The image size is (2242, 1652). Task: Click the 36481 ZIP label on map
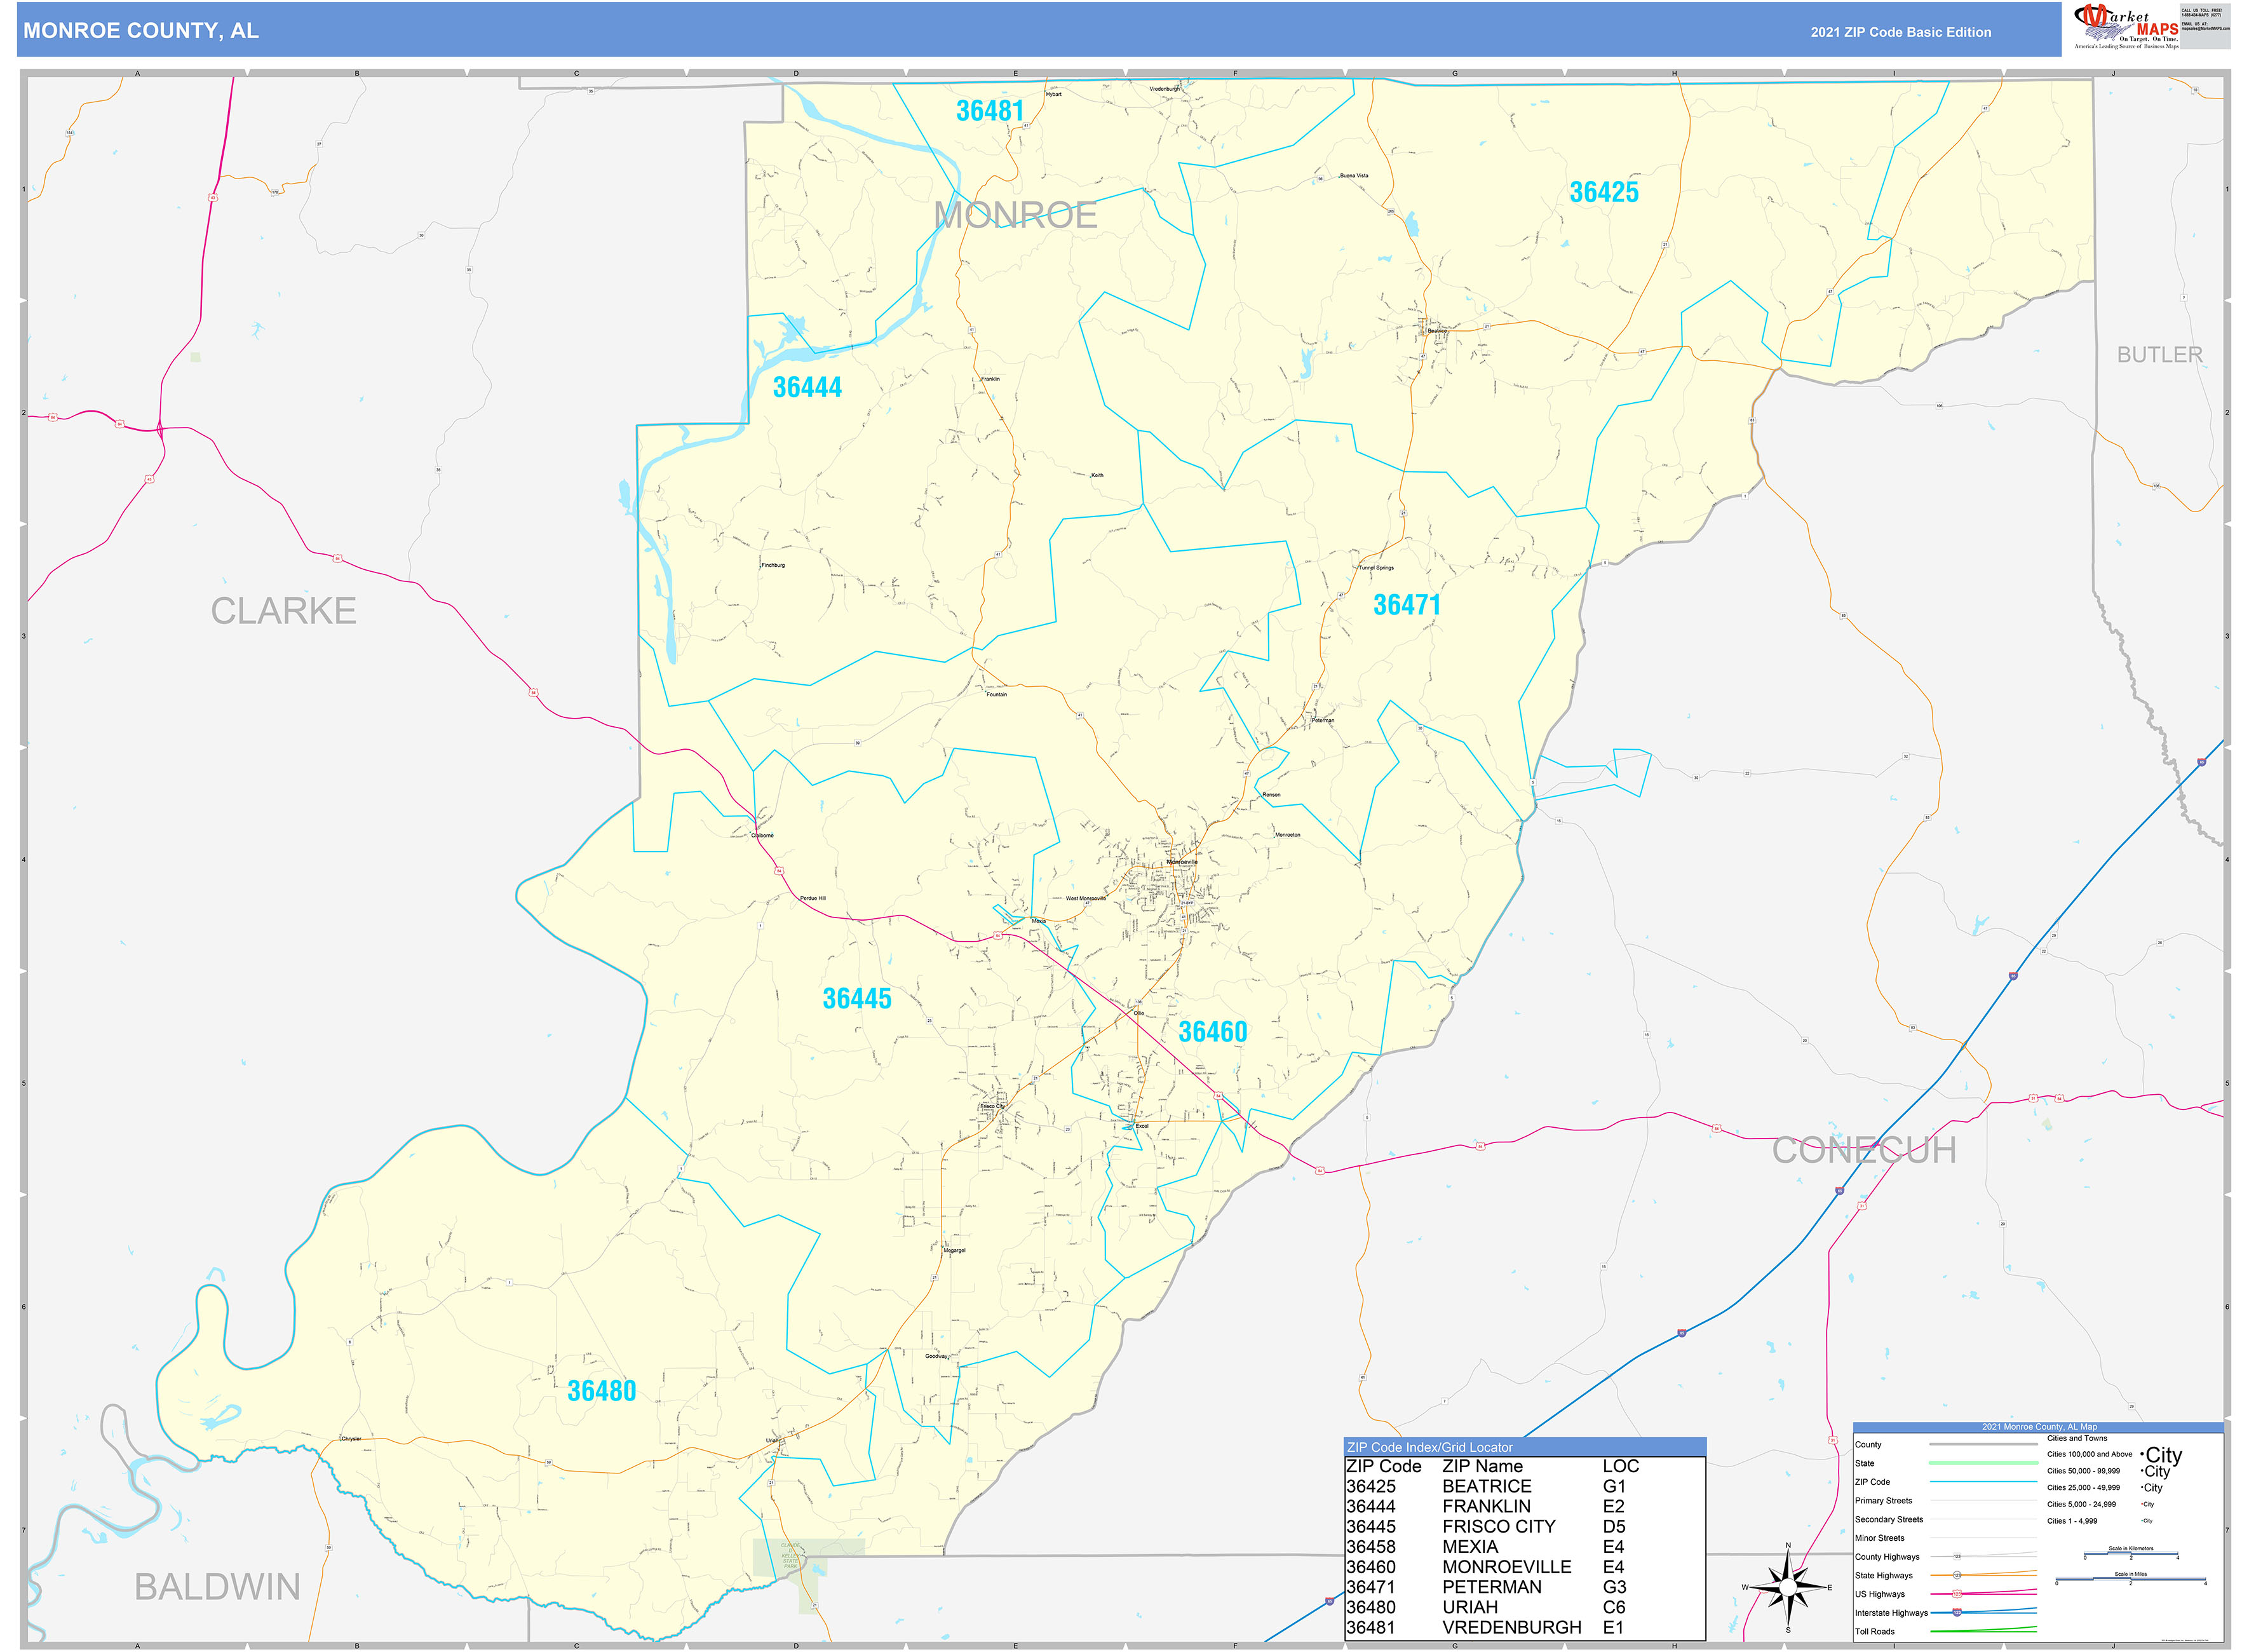tap(989, 111)
